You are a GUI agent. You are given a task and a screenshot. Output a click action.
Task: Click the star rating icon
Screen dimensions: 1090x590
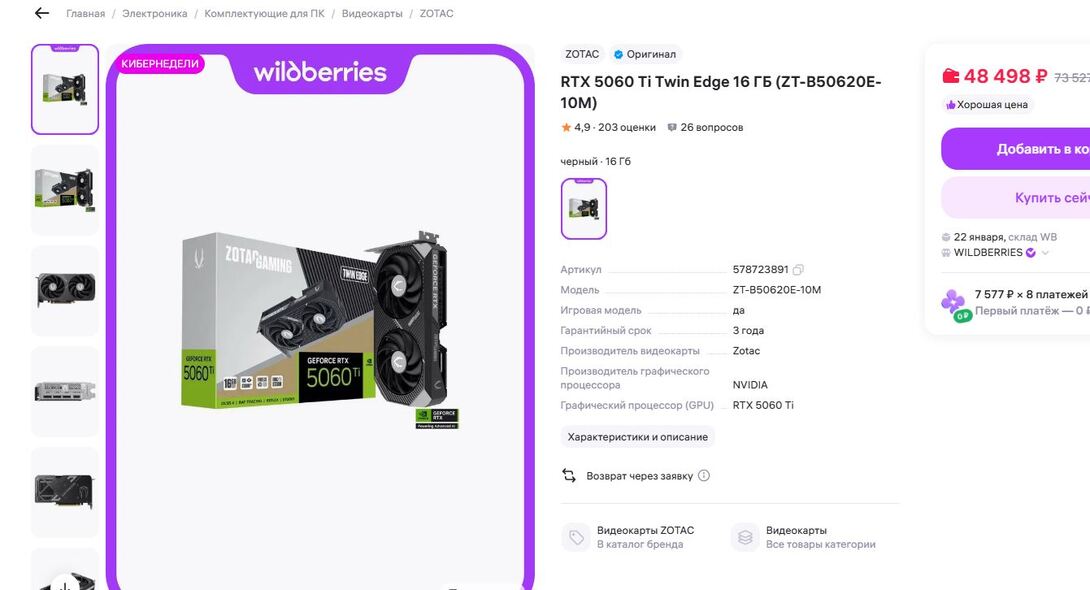566,127
